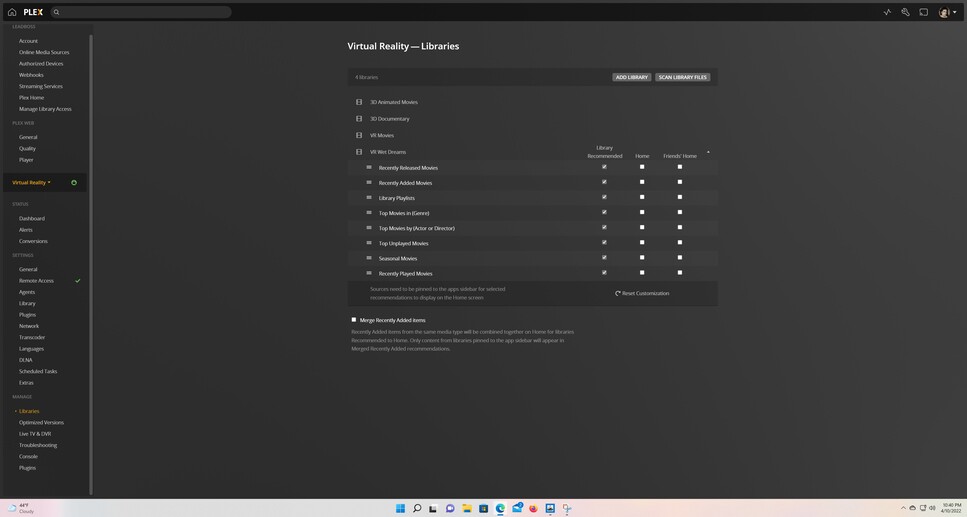
Task: Uncheck Library Recommended for Recently Released Movies
Action: point(604,167)
